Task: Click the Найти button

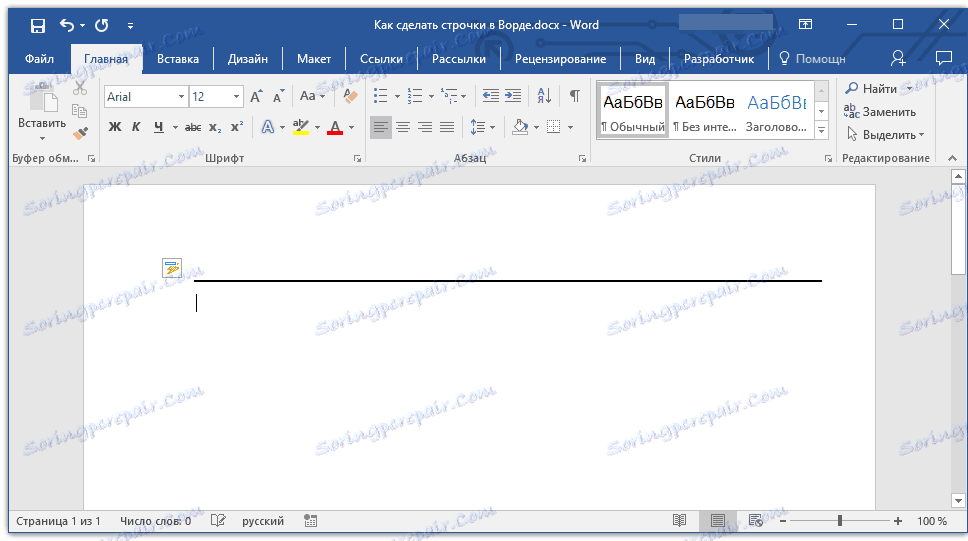Action: pyautogui.click(x=872, y=88)
